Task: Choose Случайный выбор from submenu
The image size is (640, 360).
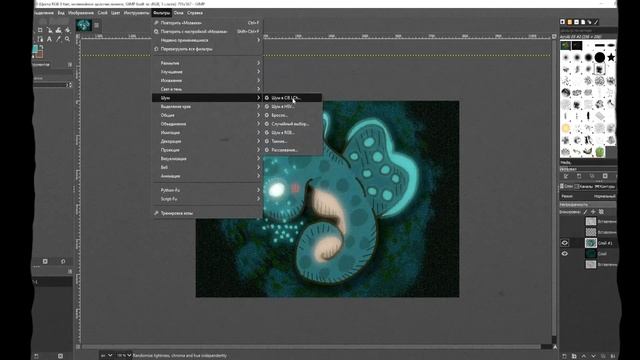Action: click(x=292, y=124)
